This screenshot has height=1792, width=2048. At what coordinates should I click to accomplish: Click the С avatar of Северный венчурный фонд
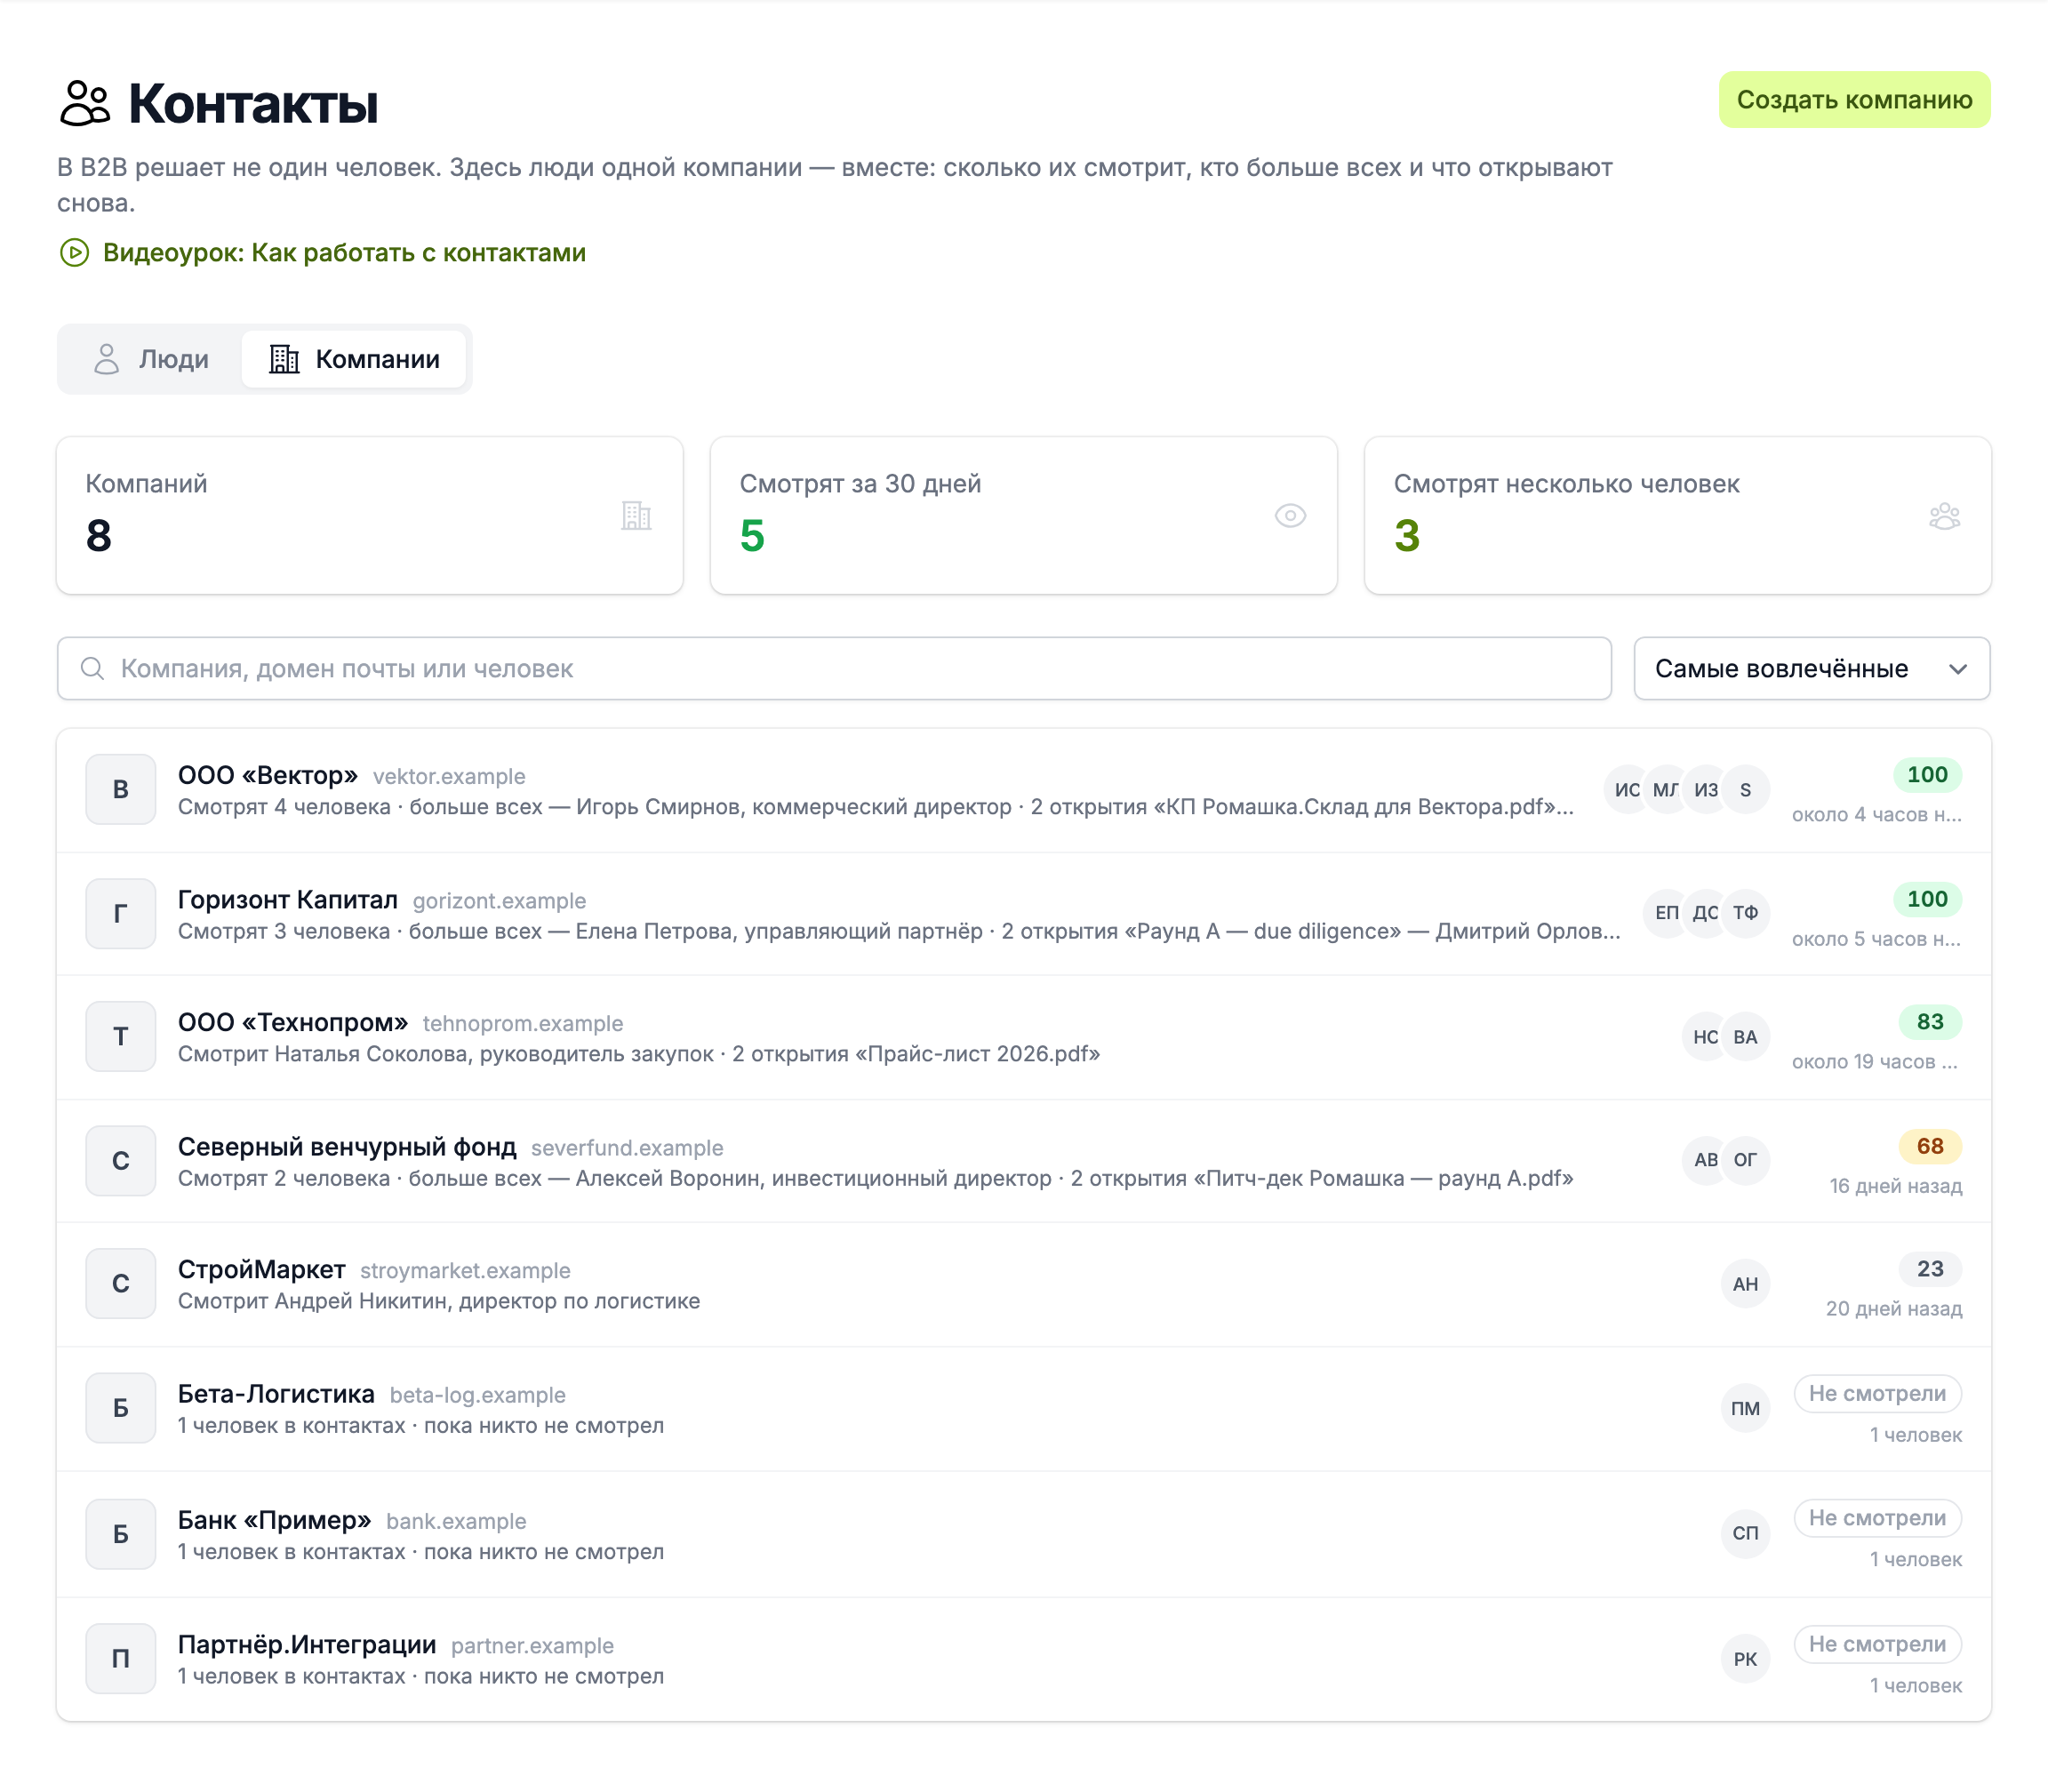point(121,1160)
